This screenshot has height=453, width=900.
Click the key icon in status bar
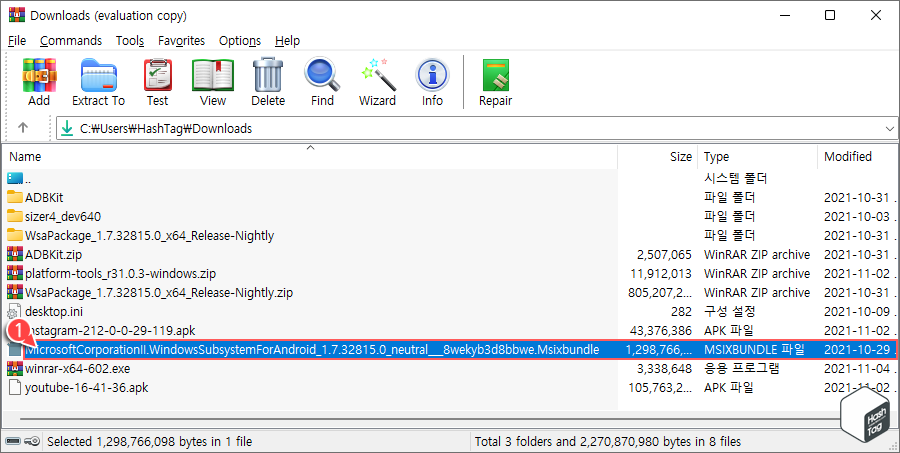pyautogui.click(x=32, y=441)
